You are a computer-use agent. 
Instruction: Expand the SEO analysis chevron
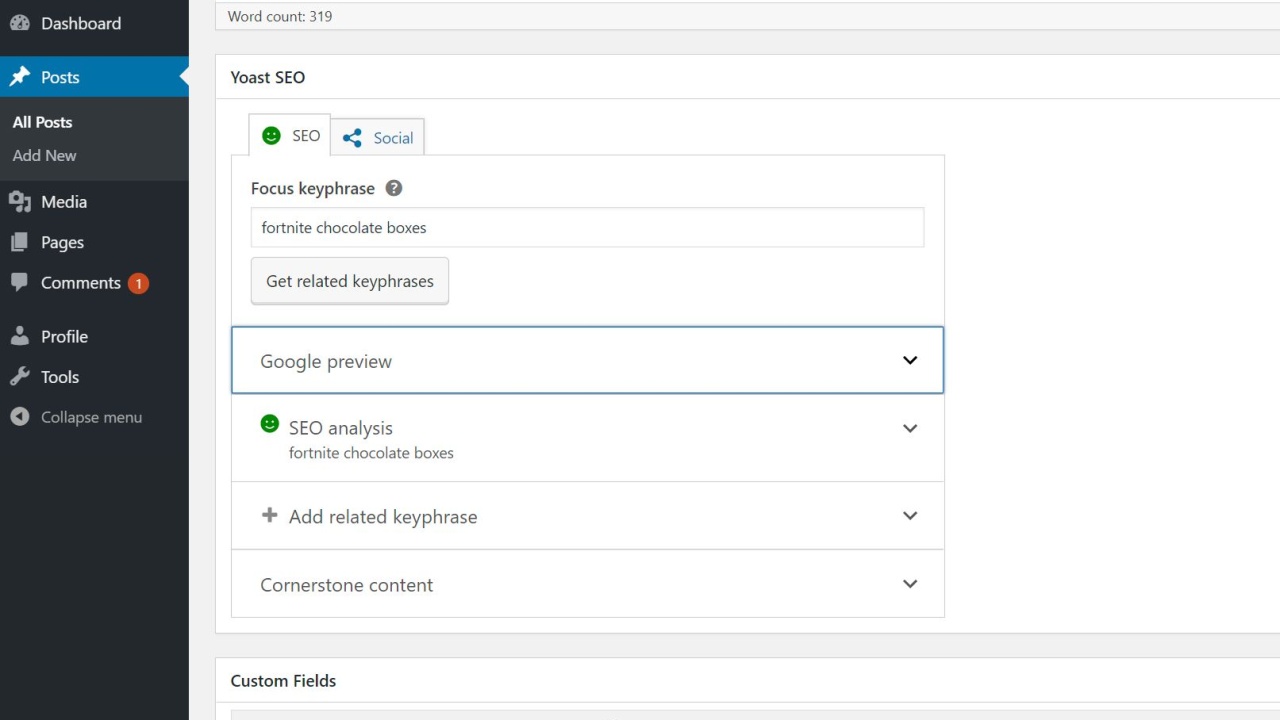[909, 428]
